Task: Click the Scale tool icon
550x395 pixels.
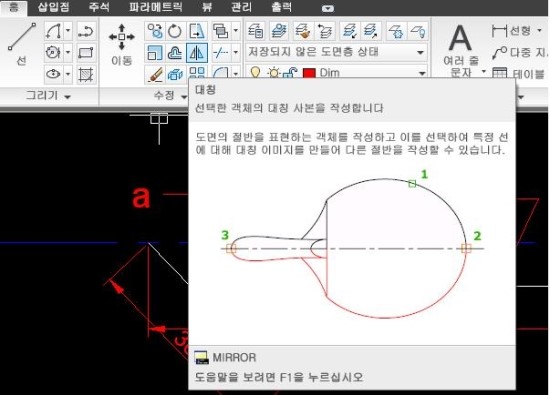Action: pyautogui.click(x=154, y=53)
